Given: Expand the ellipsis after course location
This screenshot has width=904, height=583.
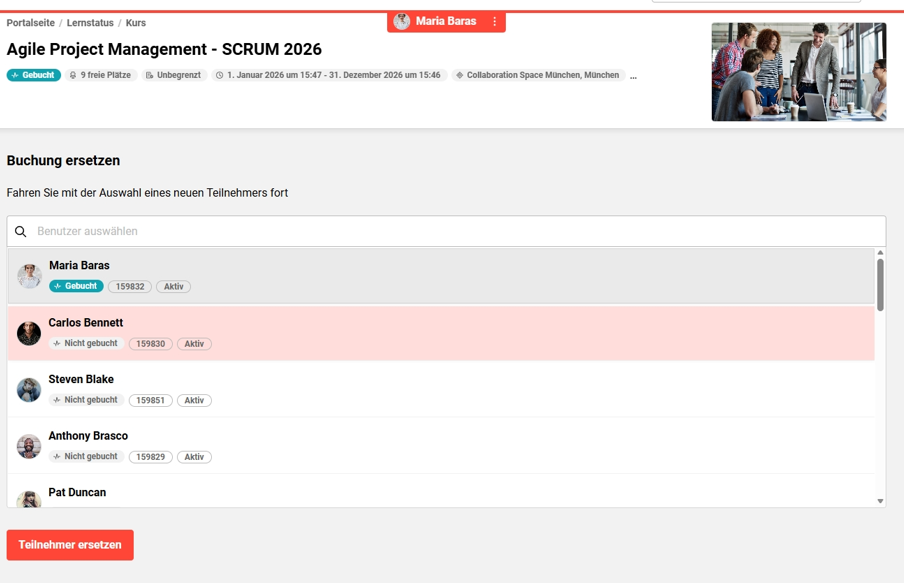Looking at the screenshot, I should (x=634, y=76).
